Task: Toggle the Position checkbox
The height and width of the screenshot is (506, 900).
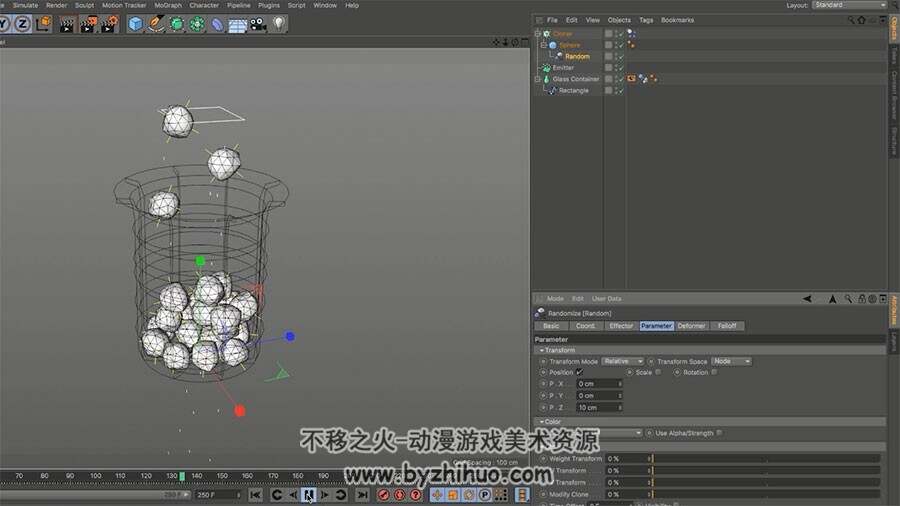Action: pos(579,372)
